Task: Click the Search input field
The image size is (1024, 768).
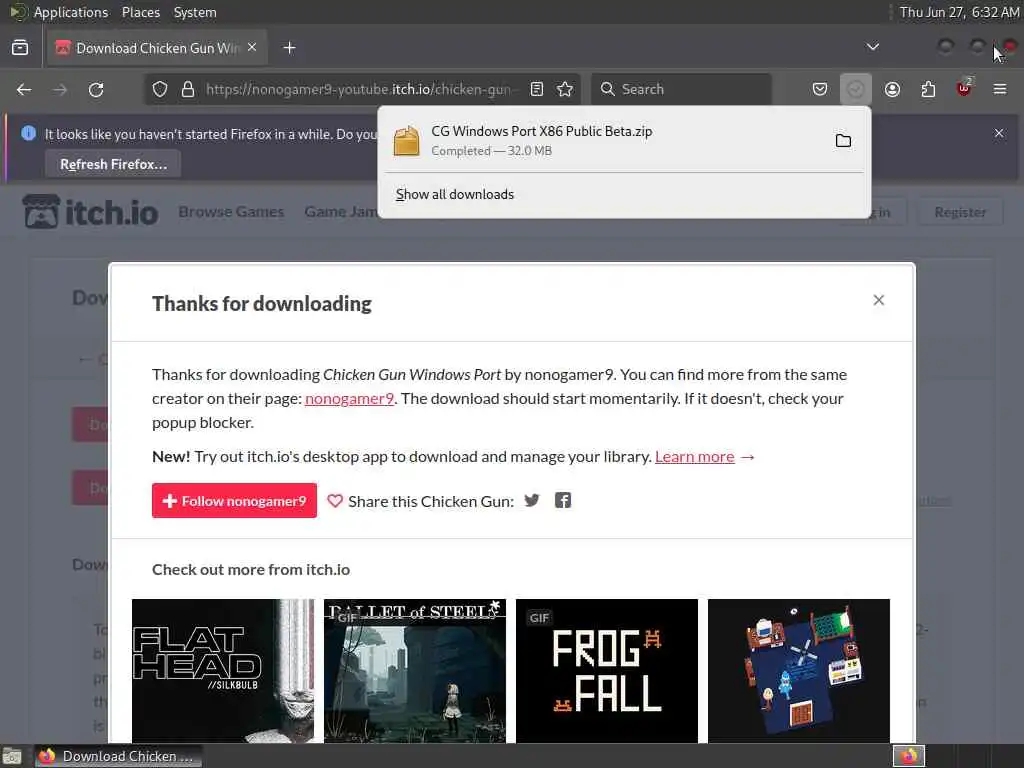Action: (681, 89)
